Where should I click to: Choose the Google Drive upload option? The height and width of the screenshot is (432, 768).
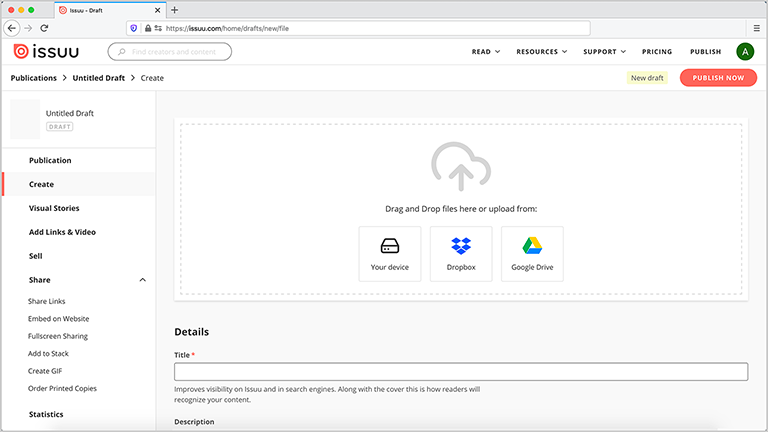coord(532,246)
